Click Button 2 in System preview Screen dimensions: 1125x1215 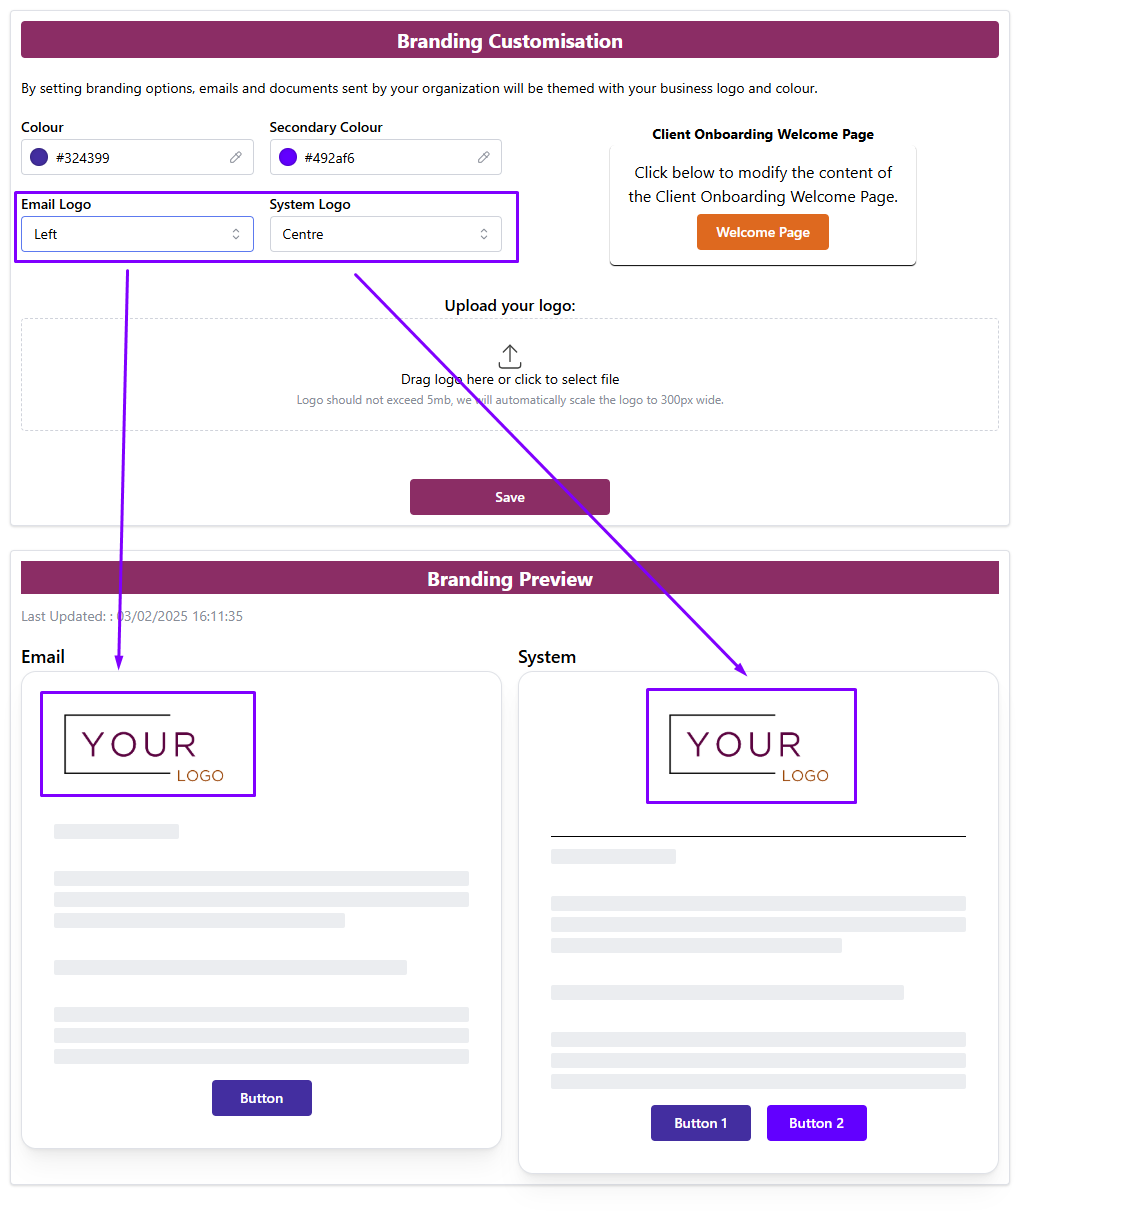pos(817,1123)
